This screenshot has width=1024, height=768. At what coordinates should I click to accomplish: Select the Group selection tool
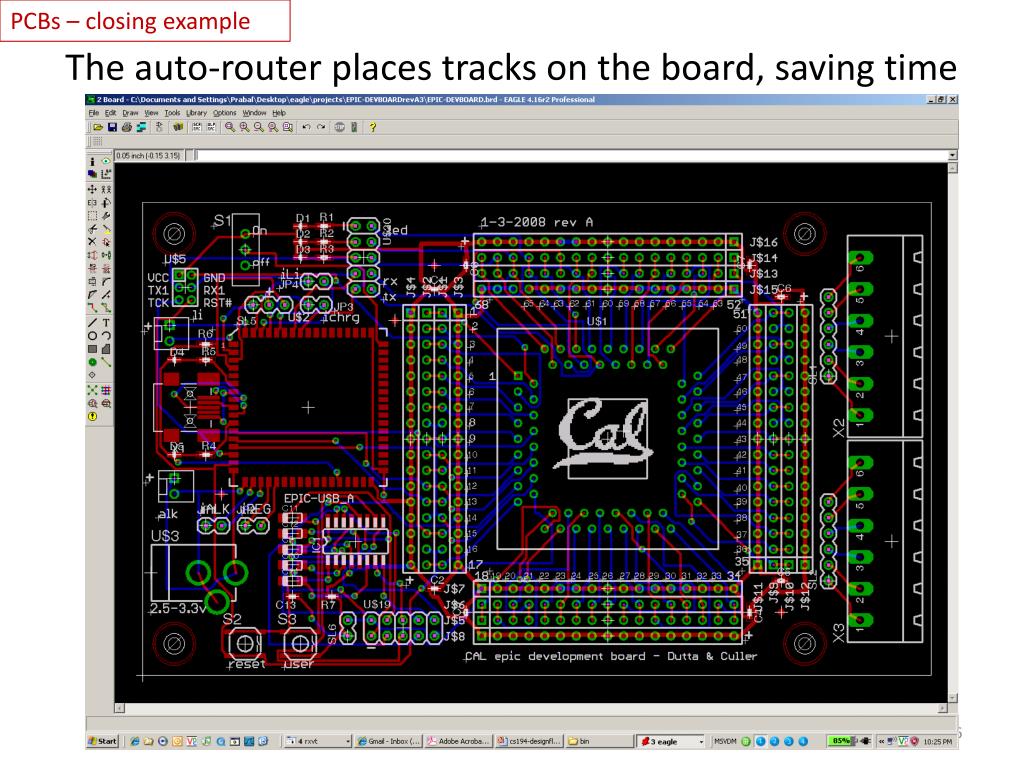click(x=92, y=216)
